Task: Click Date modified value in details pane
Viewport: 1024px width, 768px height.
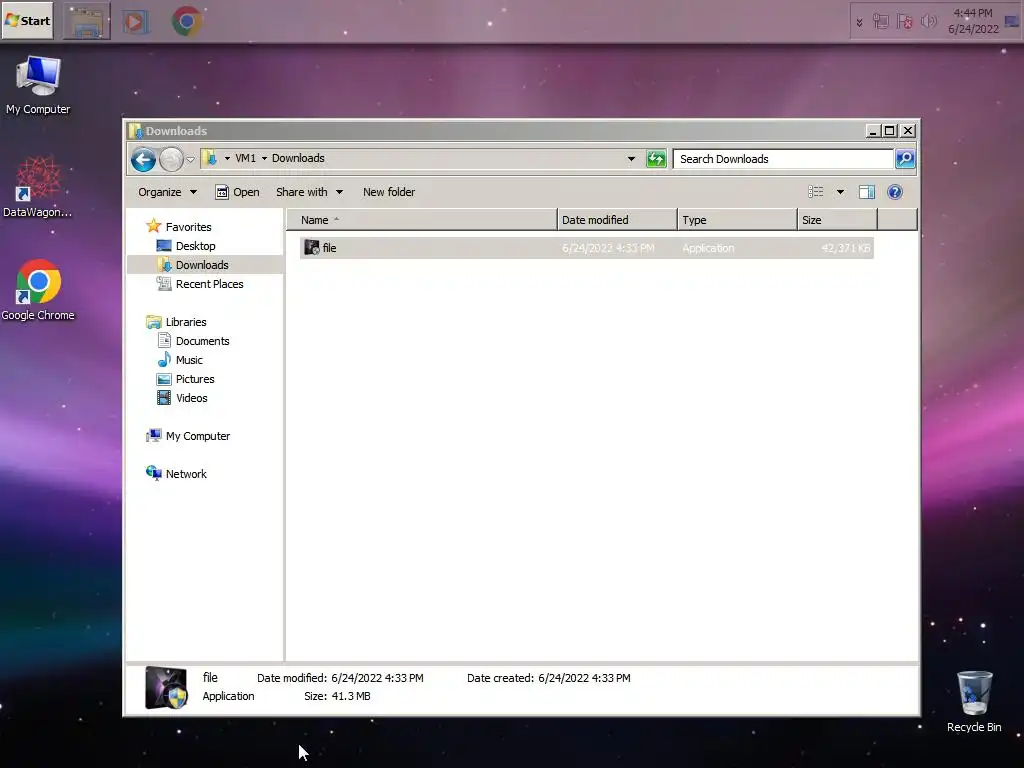Action: pyautogui.click(x=377, y=678)
